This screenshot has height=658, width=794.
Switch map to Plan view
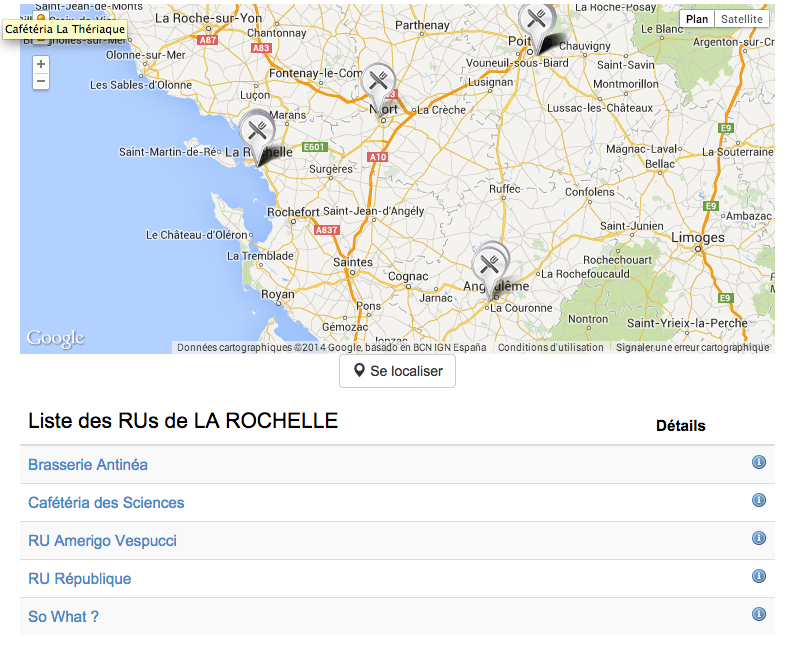pos(697,19)
